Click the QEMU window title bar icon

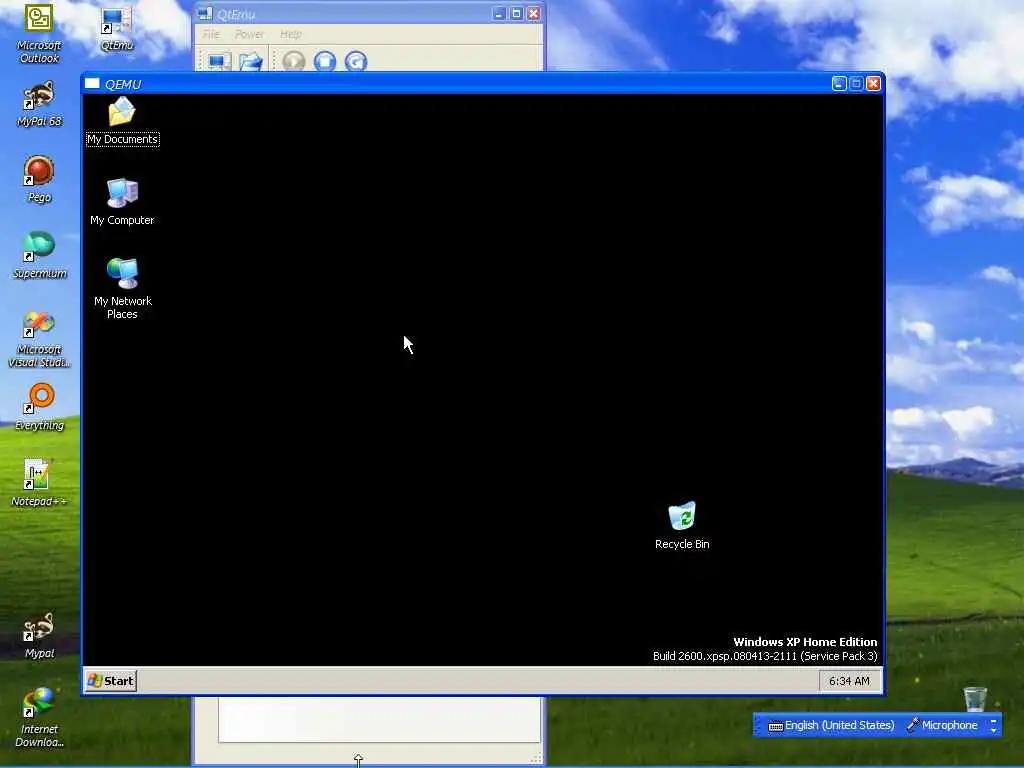pos(92,84)
